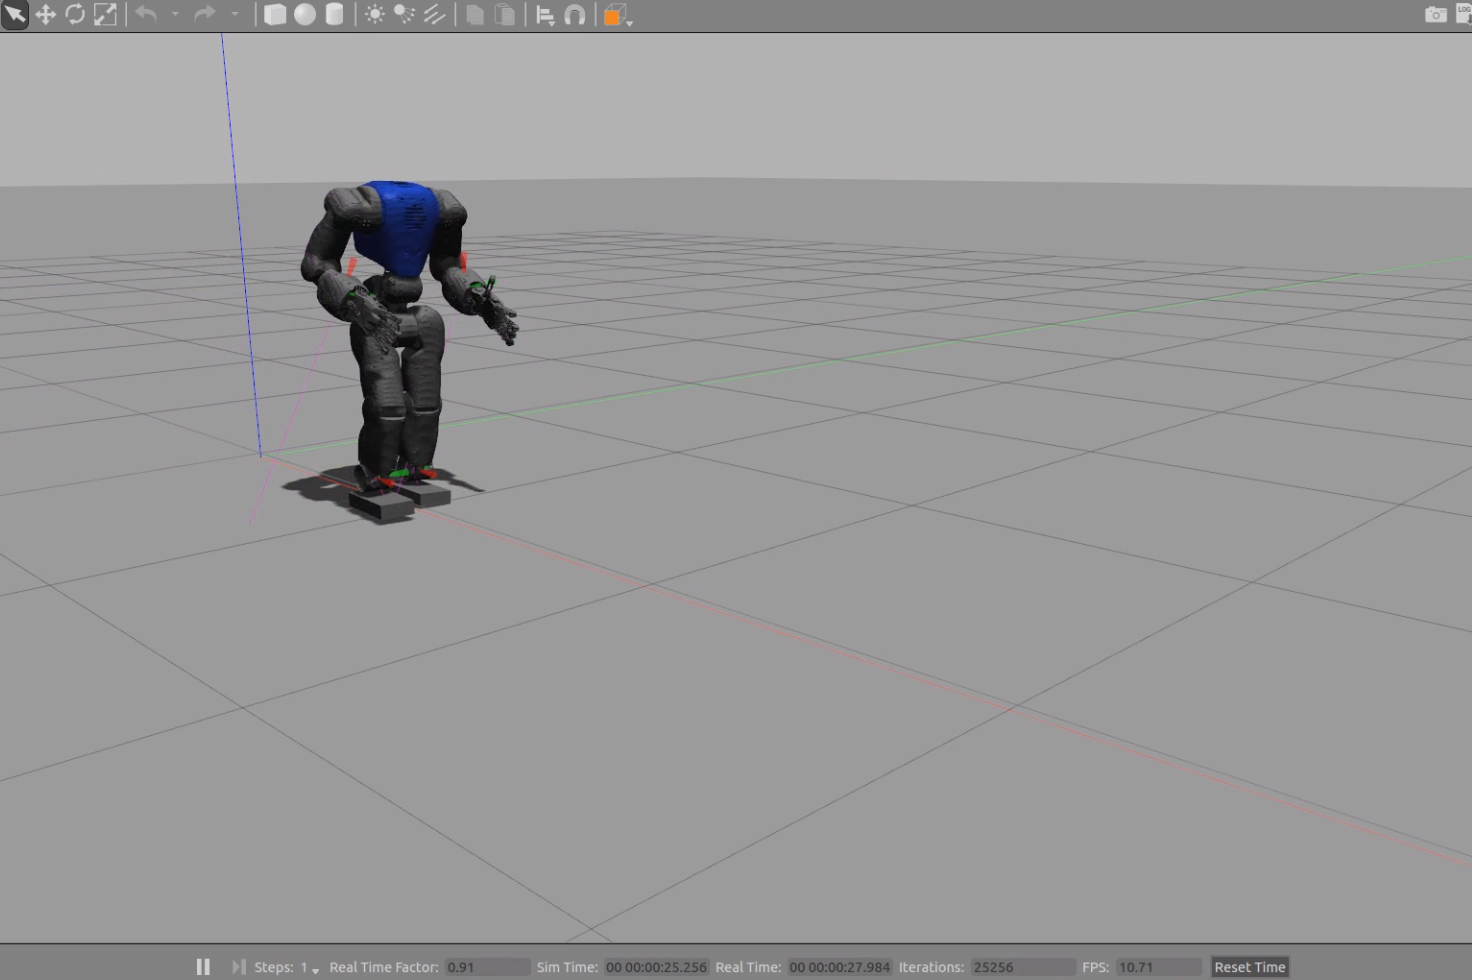The width and height of the screenshot is (1472, 980).
Task: Click the "Iterations:" label
Action: [931, 967]
